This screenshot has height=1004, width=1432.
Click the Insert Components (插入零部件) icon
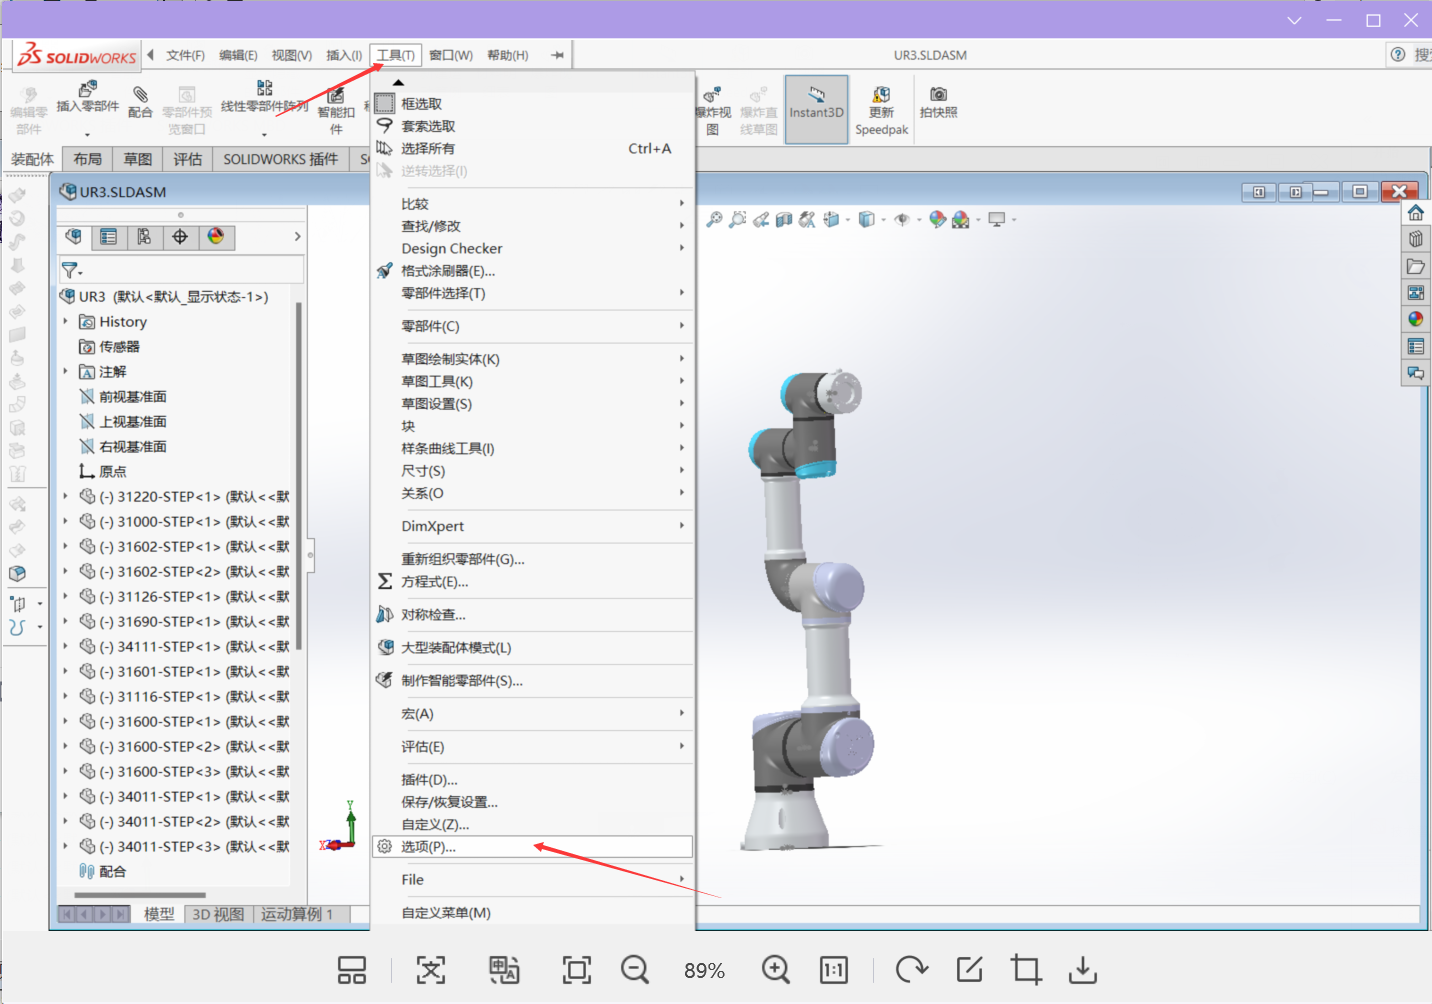87,89
